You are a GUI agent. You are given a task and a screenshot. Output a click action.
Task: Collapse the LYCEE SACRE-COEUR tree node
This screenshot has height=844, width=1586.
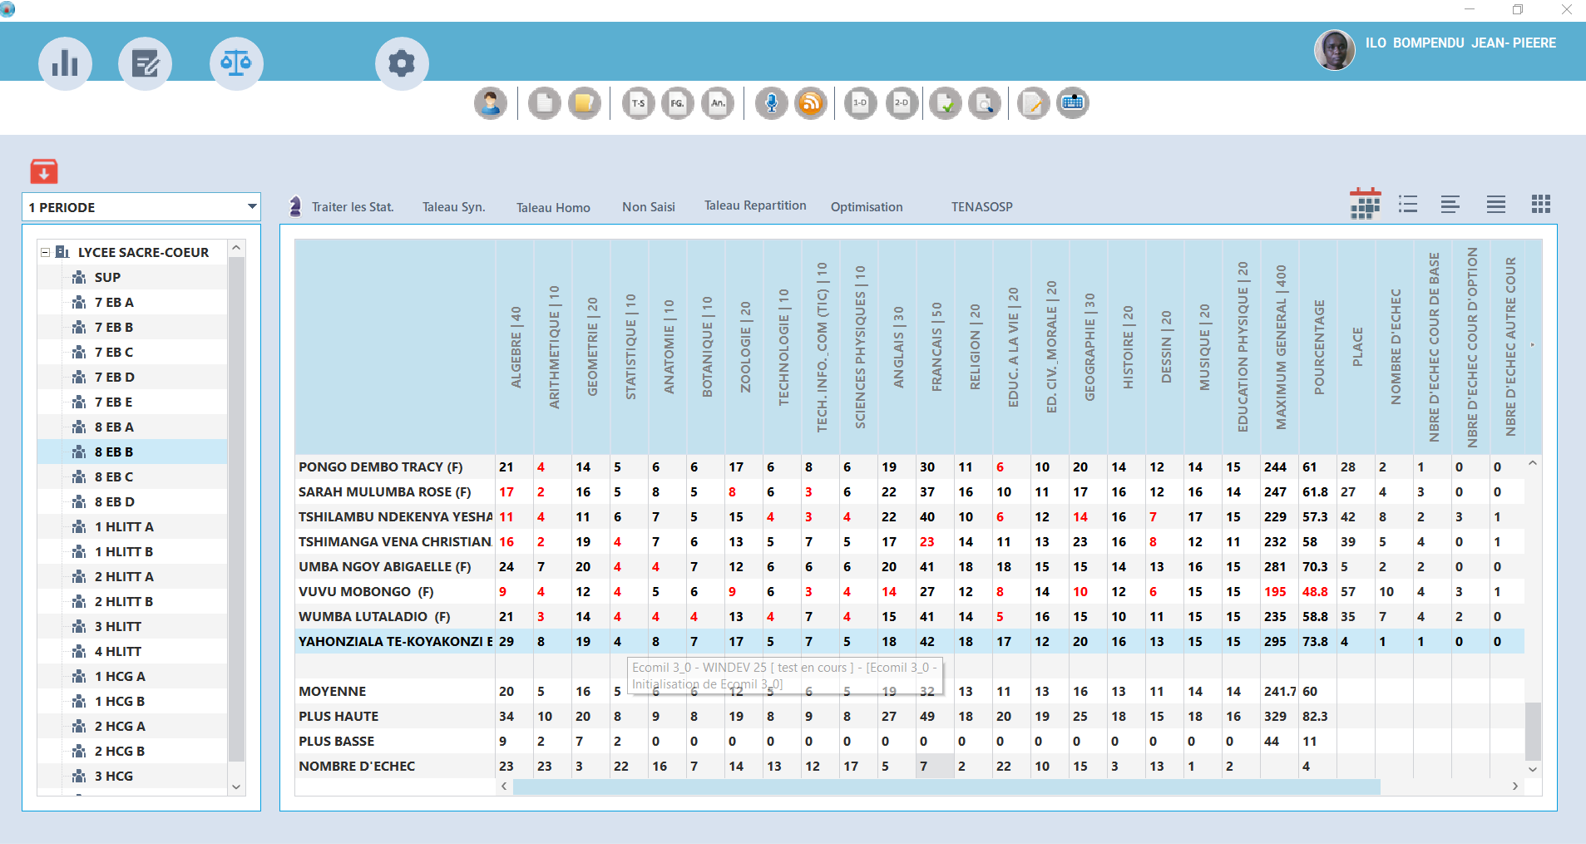(45, 252)
